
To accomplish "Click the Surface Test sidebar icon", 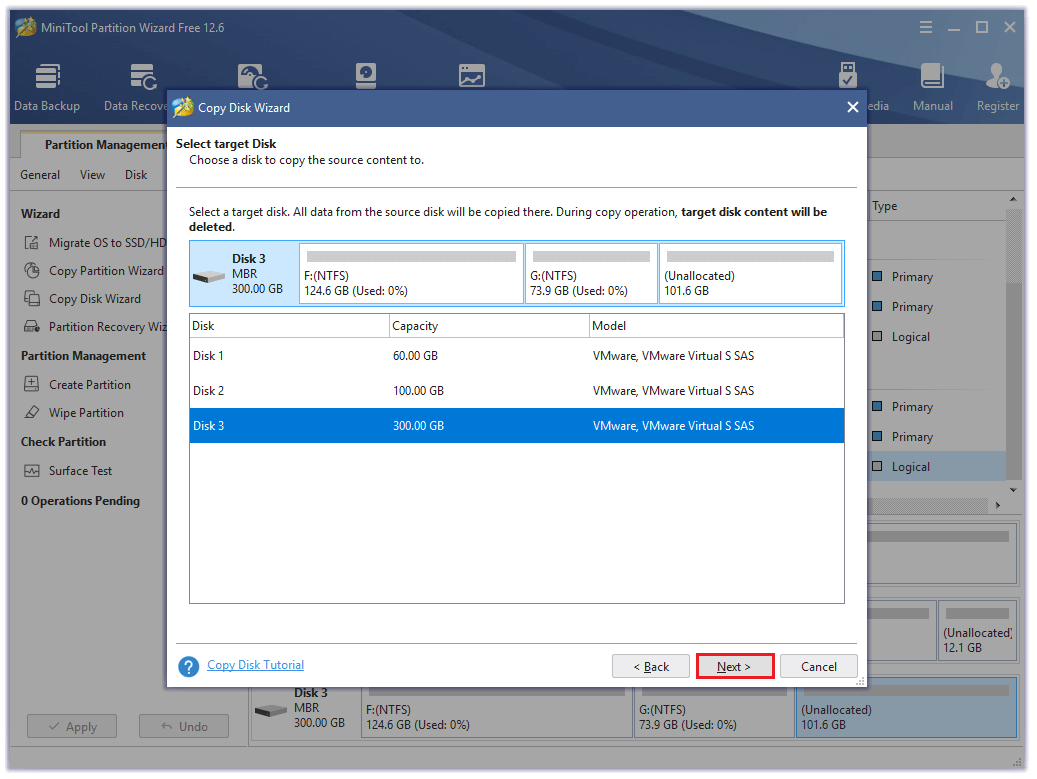I will point(31,470).
